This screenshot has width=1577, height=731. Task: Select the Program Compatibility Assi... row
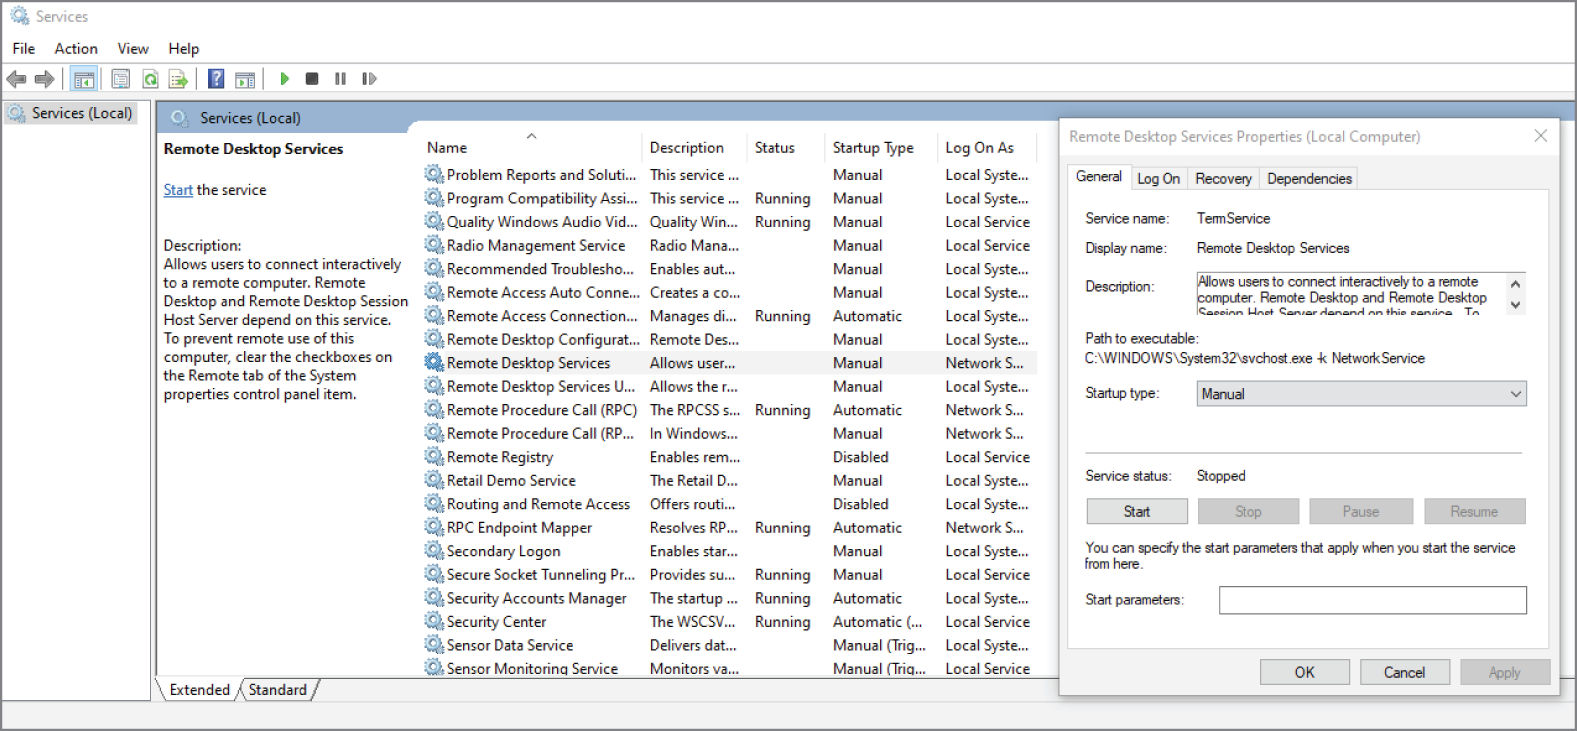tap(730, 198)
